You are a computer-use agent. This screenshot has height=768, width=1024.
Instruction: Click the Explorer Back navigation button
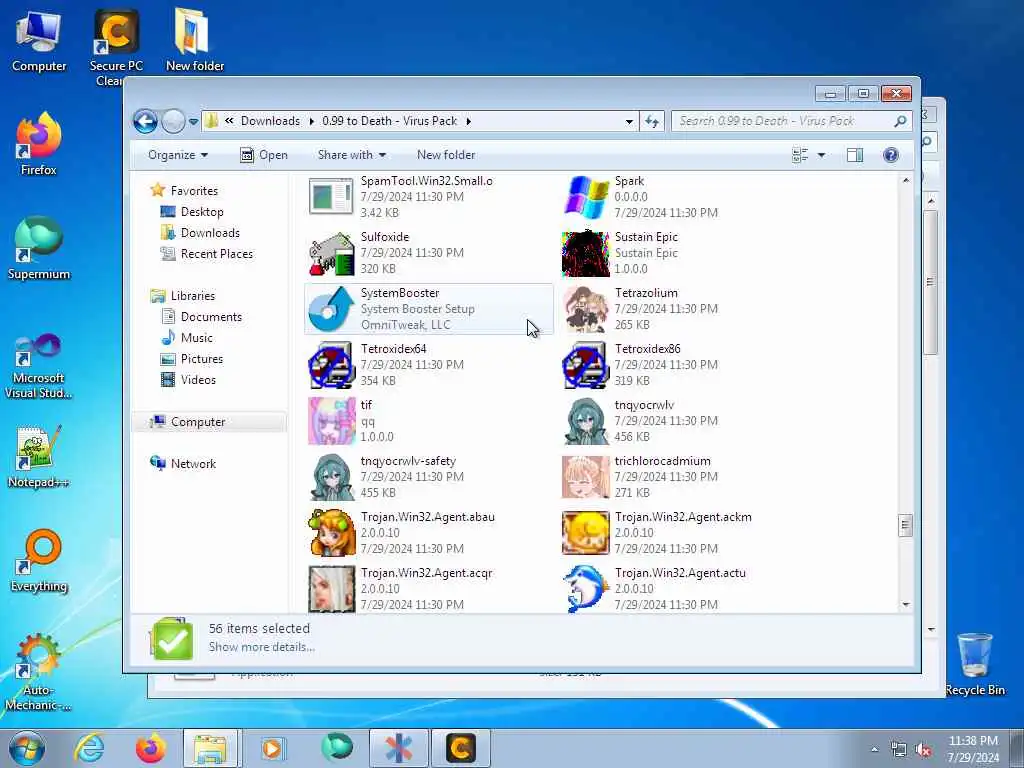(145, 121)
